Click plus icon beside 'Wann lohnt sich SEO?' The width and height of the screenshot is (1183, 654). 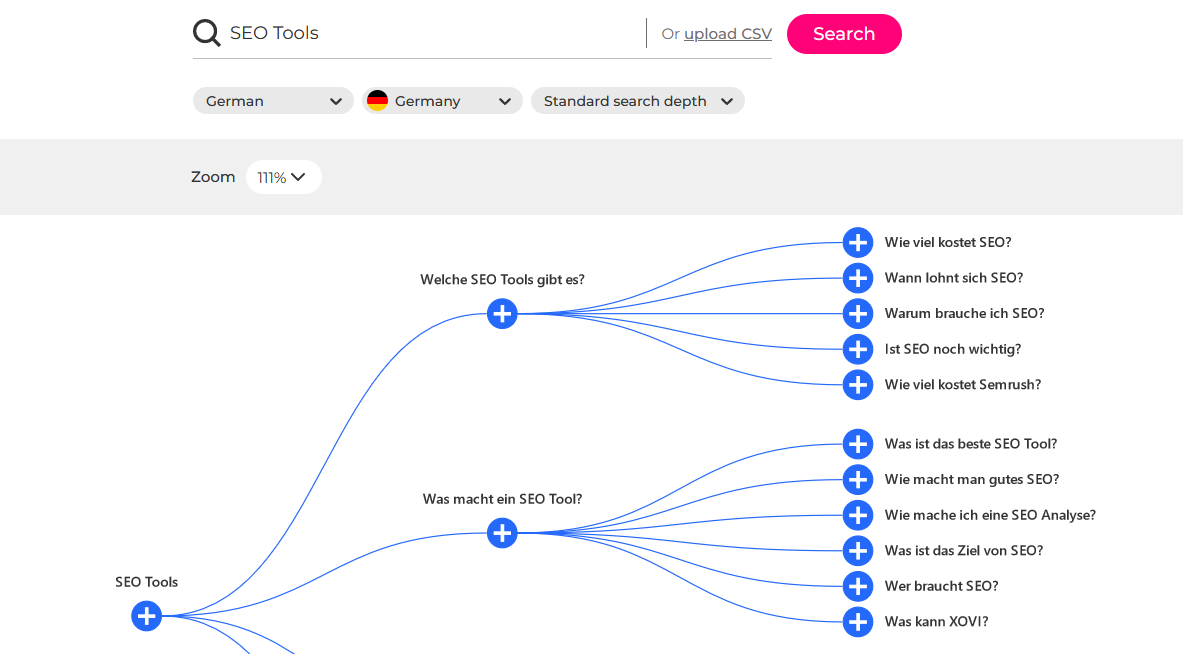pyautogui.click(x=858, y=278)
